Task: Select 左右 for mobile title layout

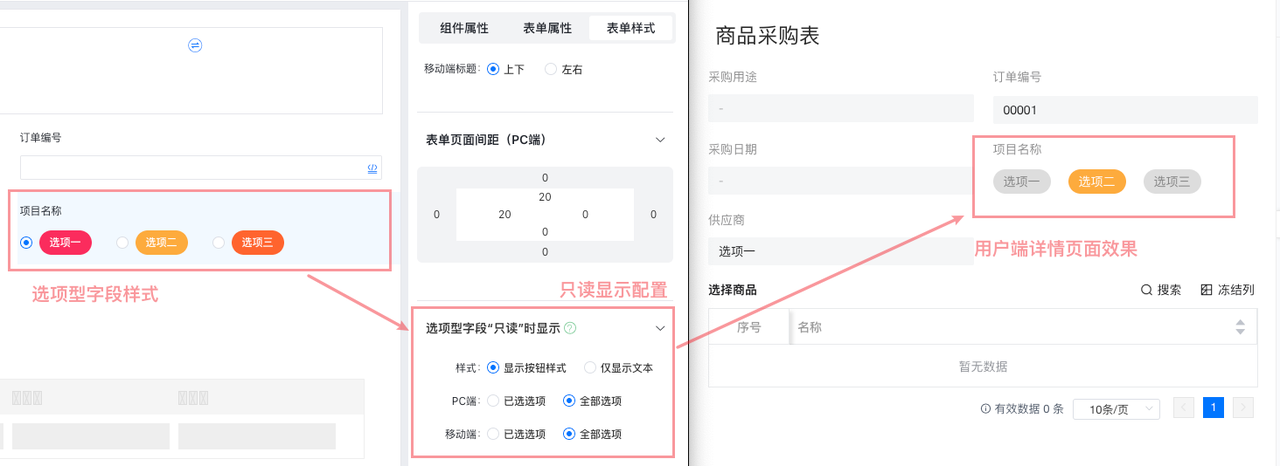Action: [x=550, y=70]
